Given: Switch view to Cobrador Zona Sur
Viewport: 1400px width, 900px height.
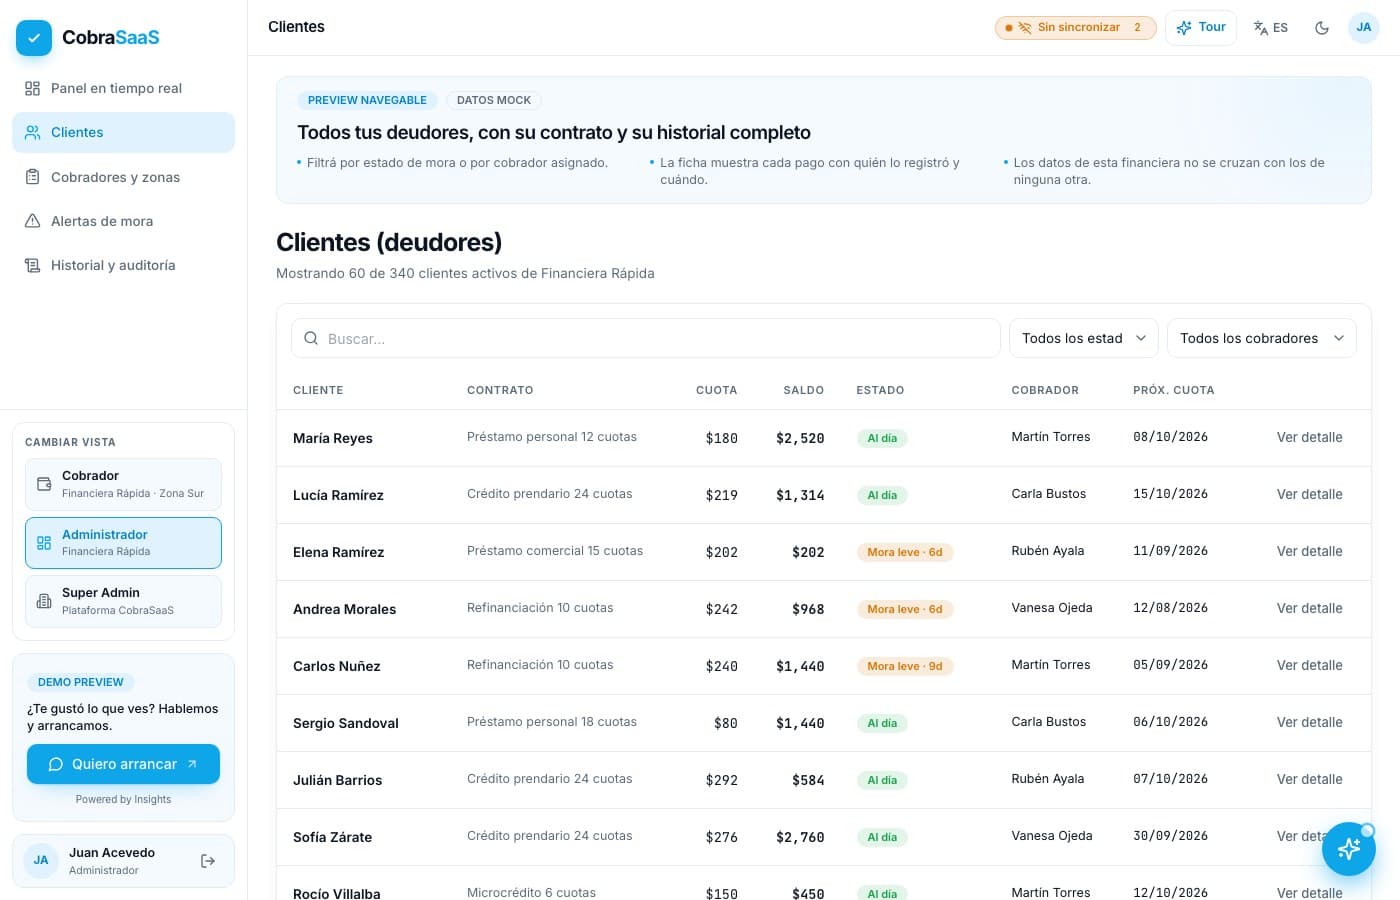Looking at the screenshot, I should (123, 484).
